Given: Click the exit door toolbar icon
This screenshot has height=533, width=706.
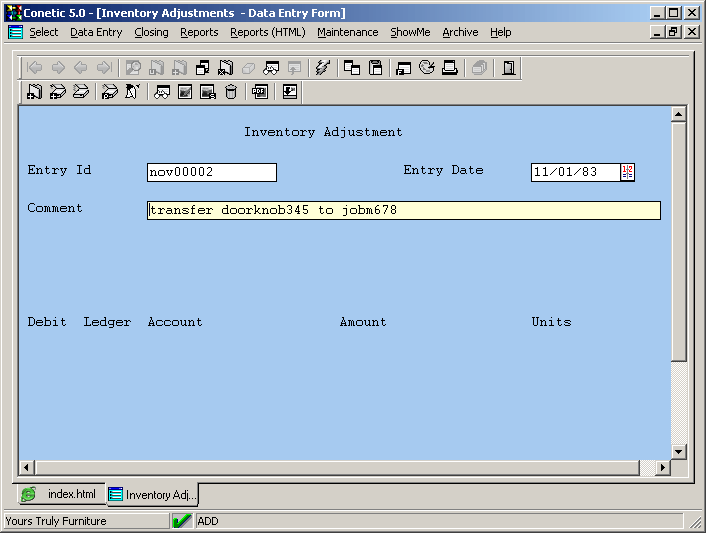Looking at the screenshot, I should click(x=509, y=68).
